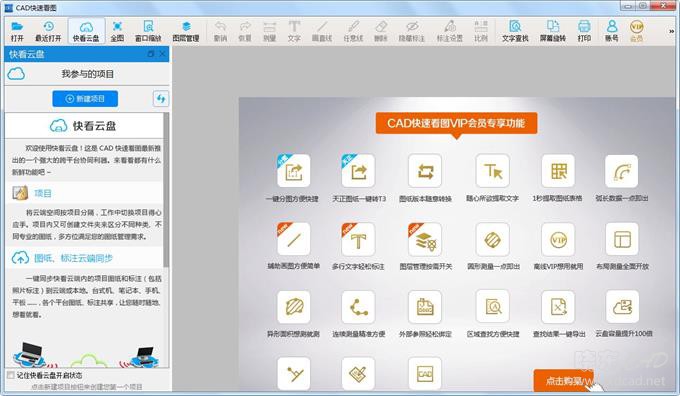The image size is (680, 396).
Task: Expand the toolbar overflow chevron
Action: pos(672,31)
